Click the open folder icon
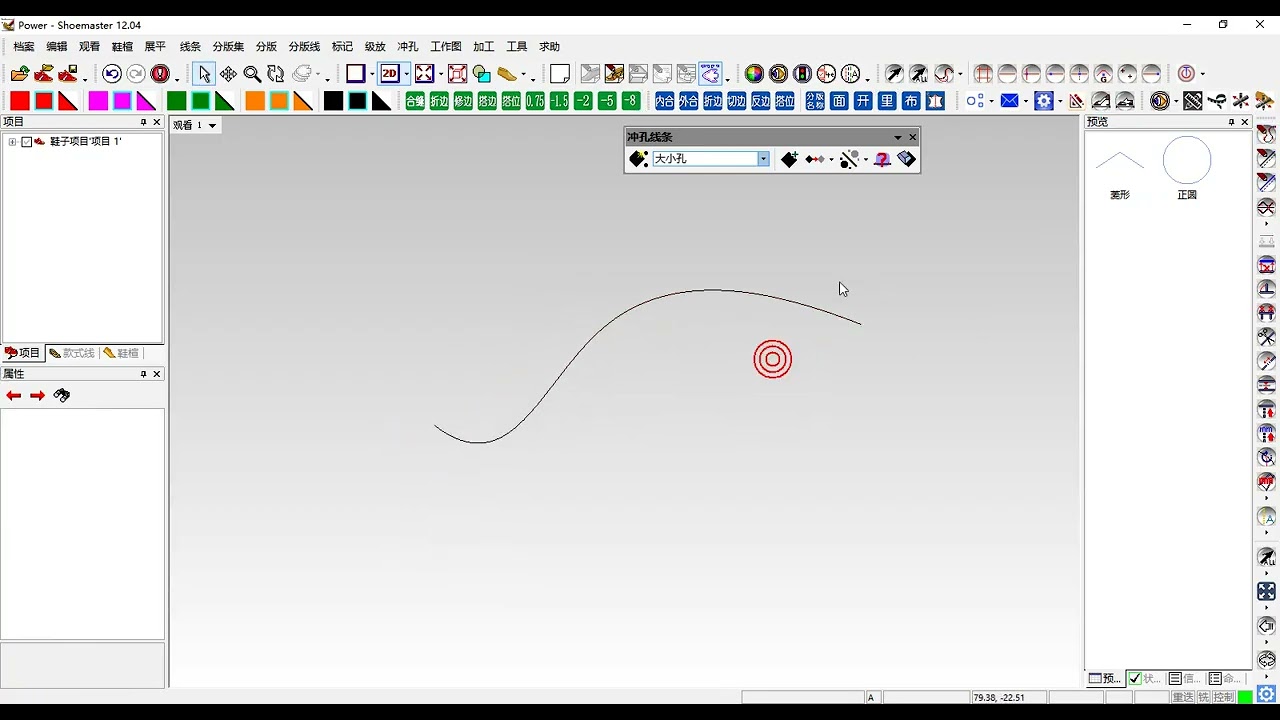Image resolution: width=1280 pixels, height=720 pixels. tap(20, 74)
